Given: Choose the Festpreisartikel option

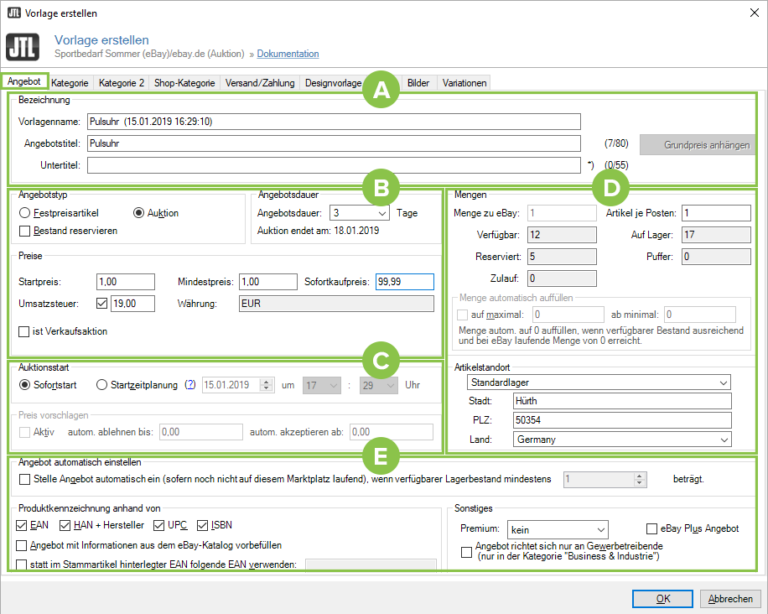Looking at the screenshot, I should click(x=25, y=213).
